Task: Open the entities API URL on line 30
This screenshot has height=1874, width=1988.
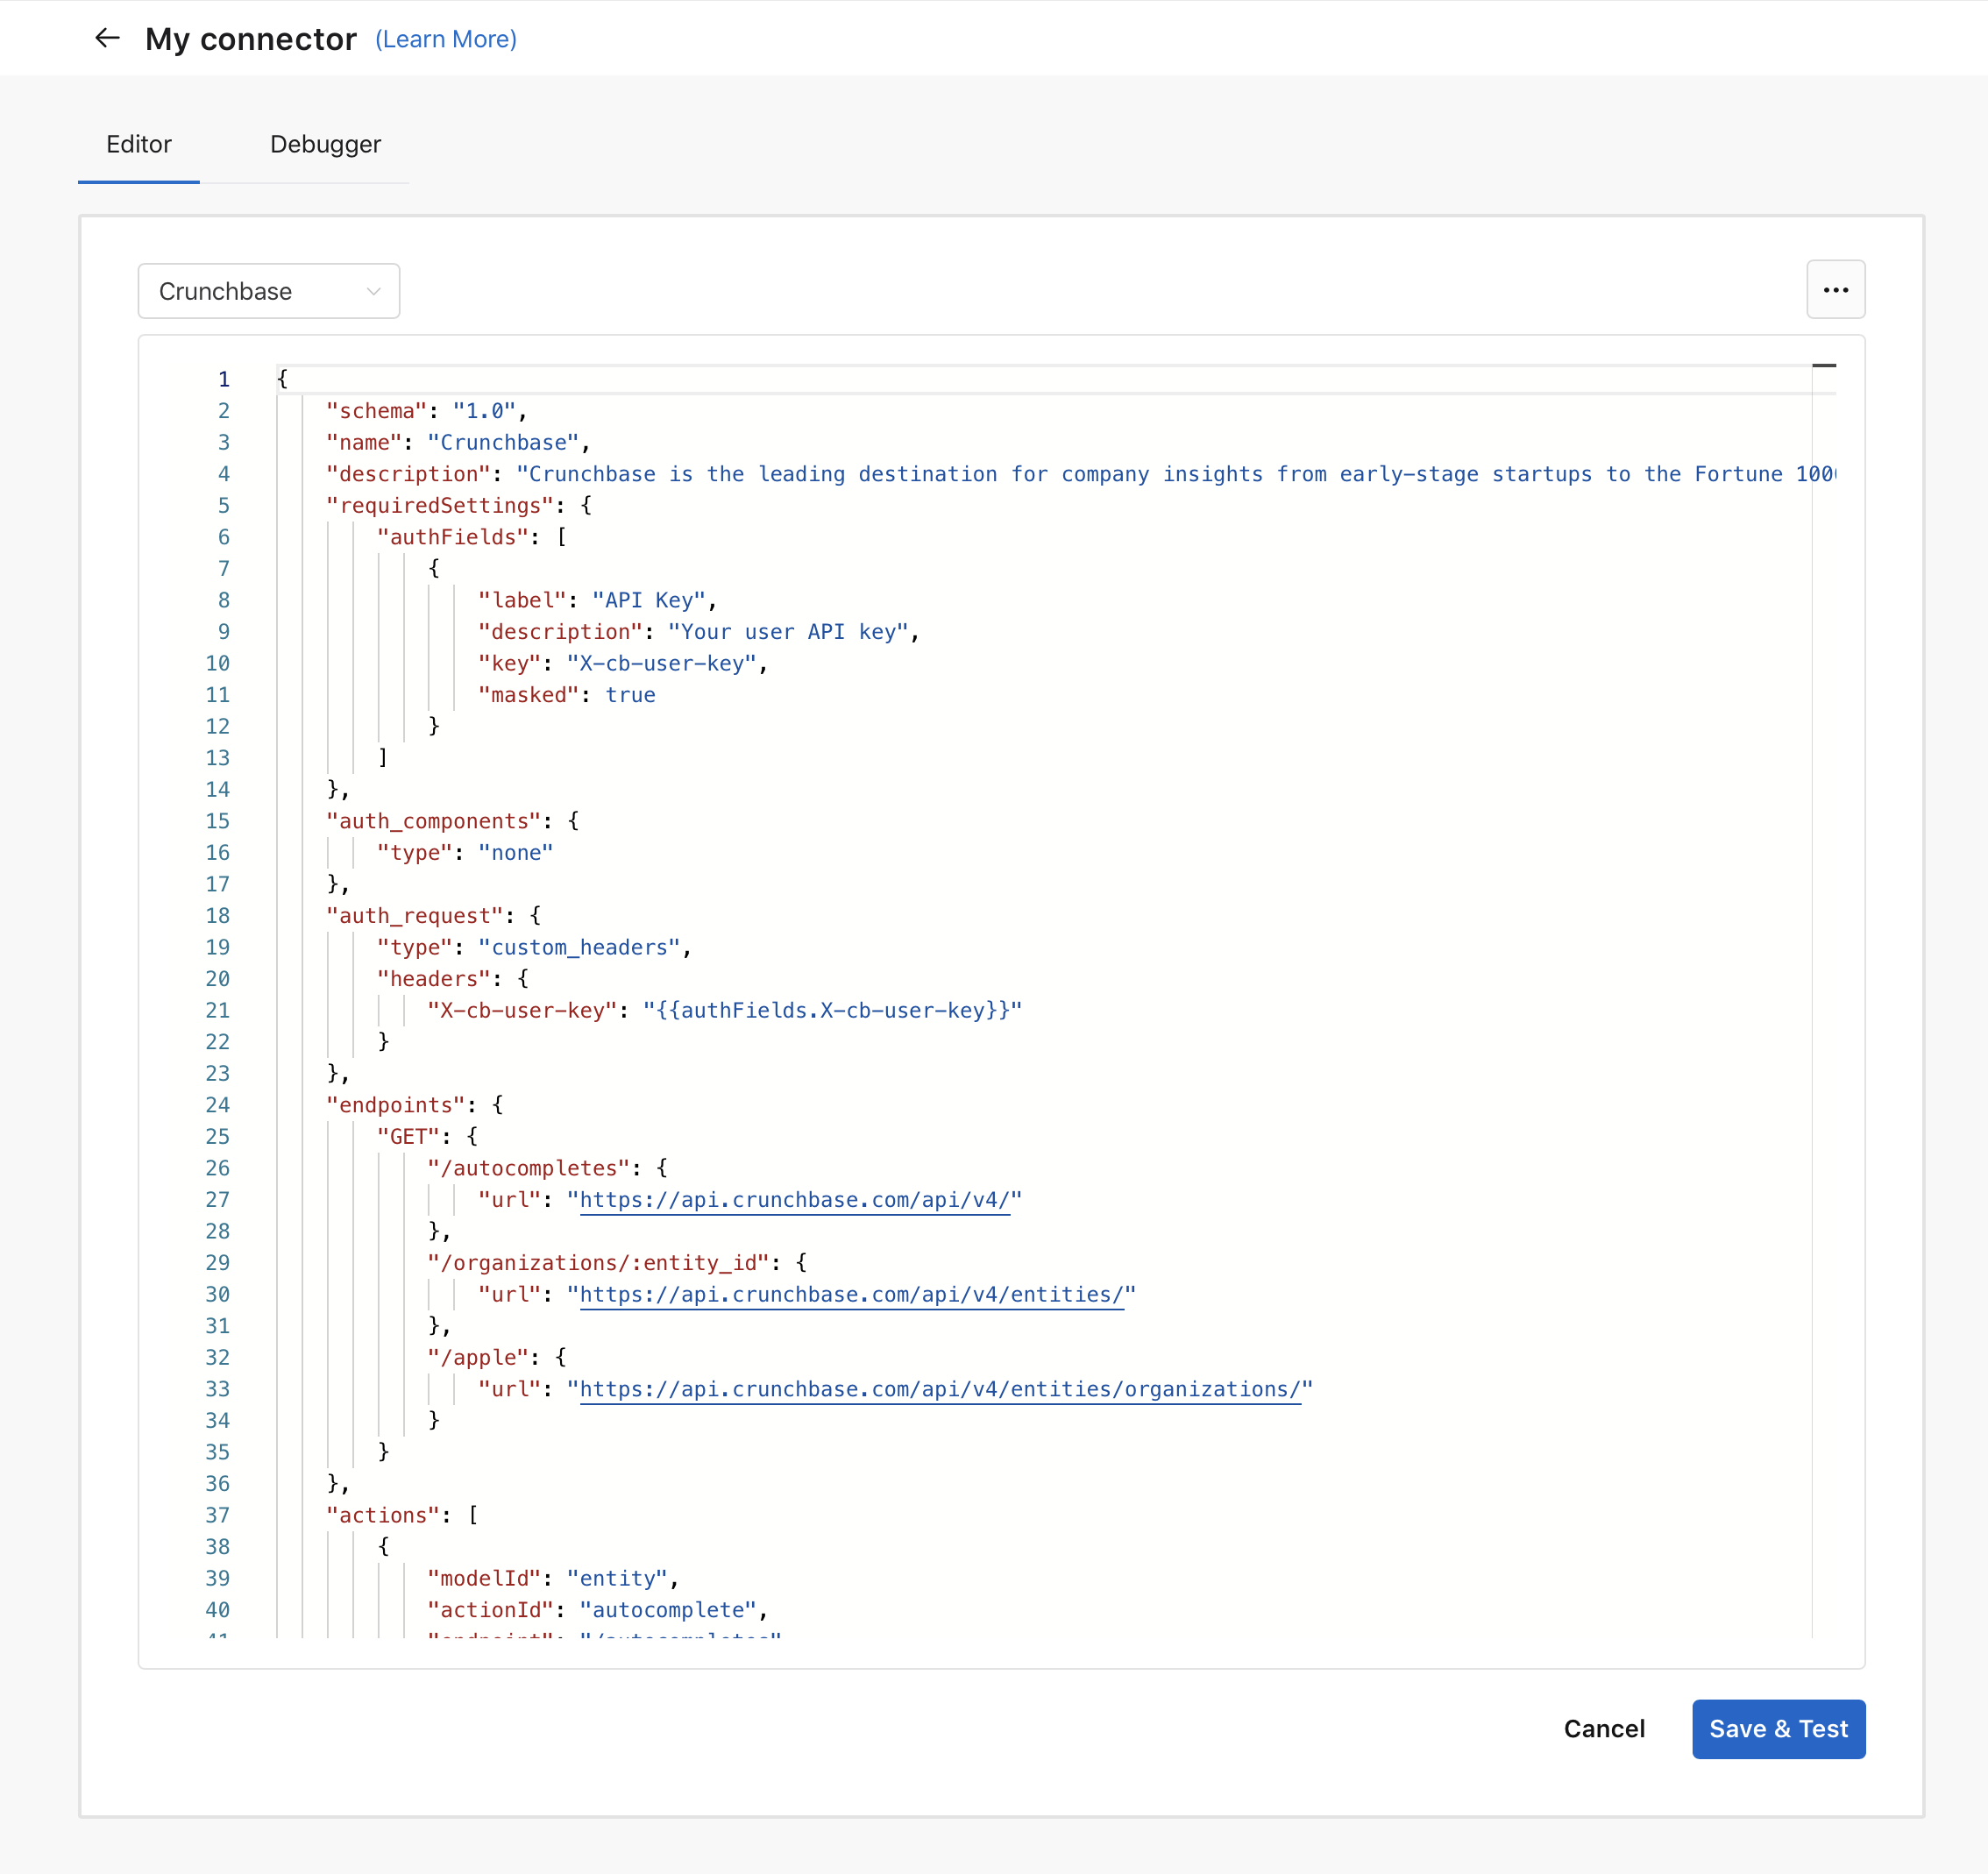Action: (x=852, y=1294)
